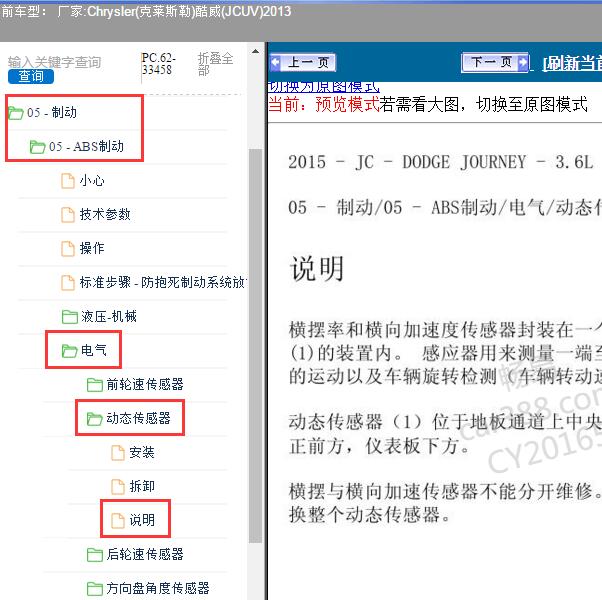Screen dimensions: 602x600
Task: Open the 说明 document
Action: (x=142, y=520)
